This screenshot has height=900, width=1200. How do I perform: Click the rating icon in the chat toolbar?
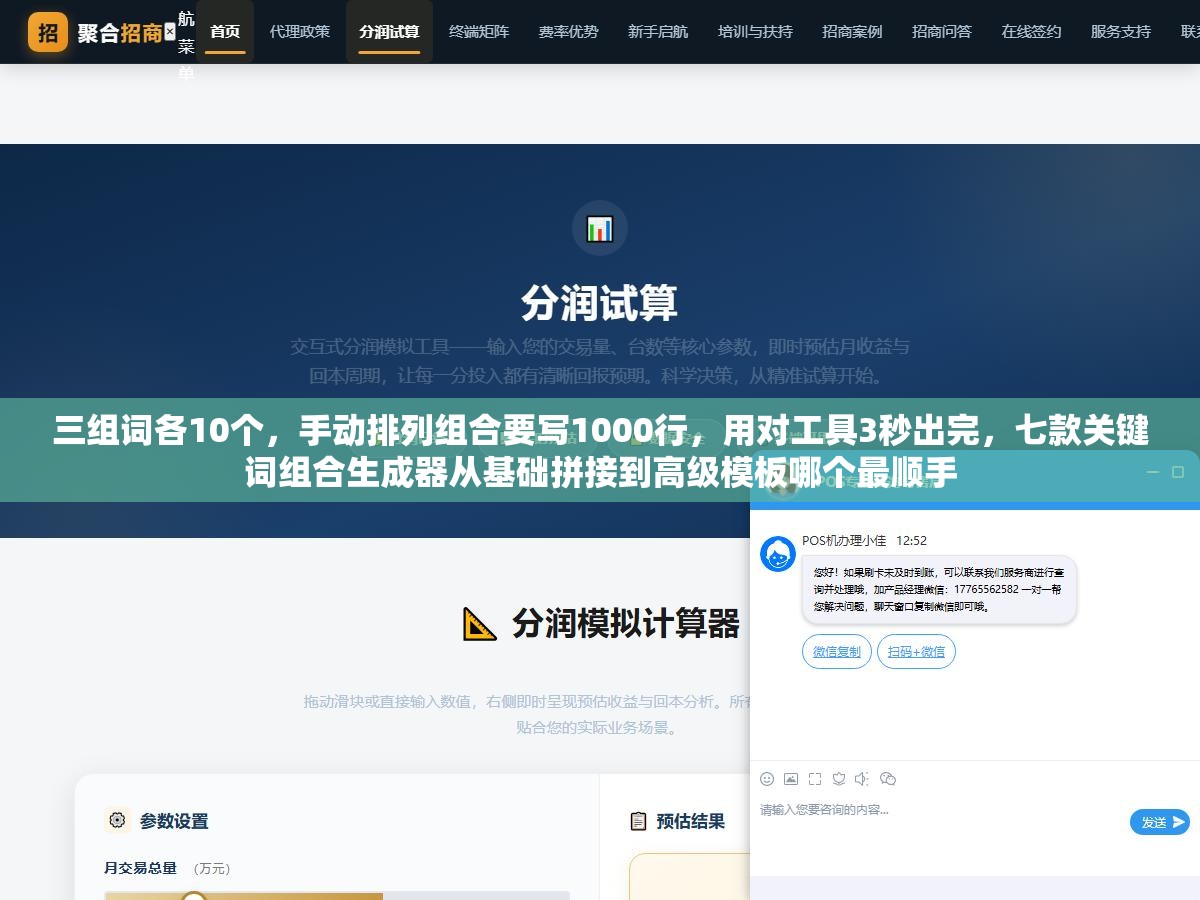point(839,778)
